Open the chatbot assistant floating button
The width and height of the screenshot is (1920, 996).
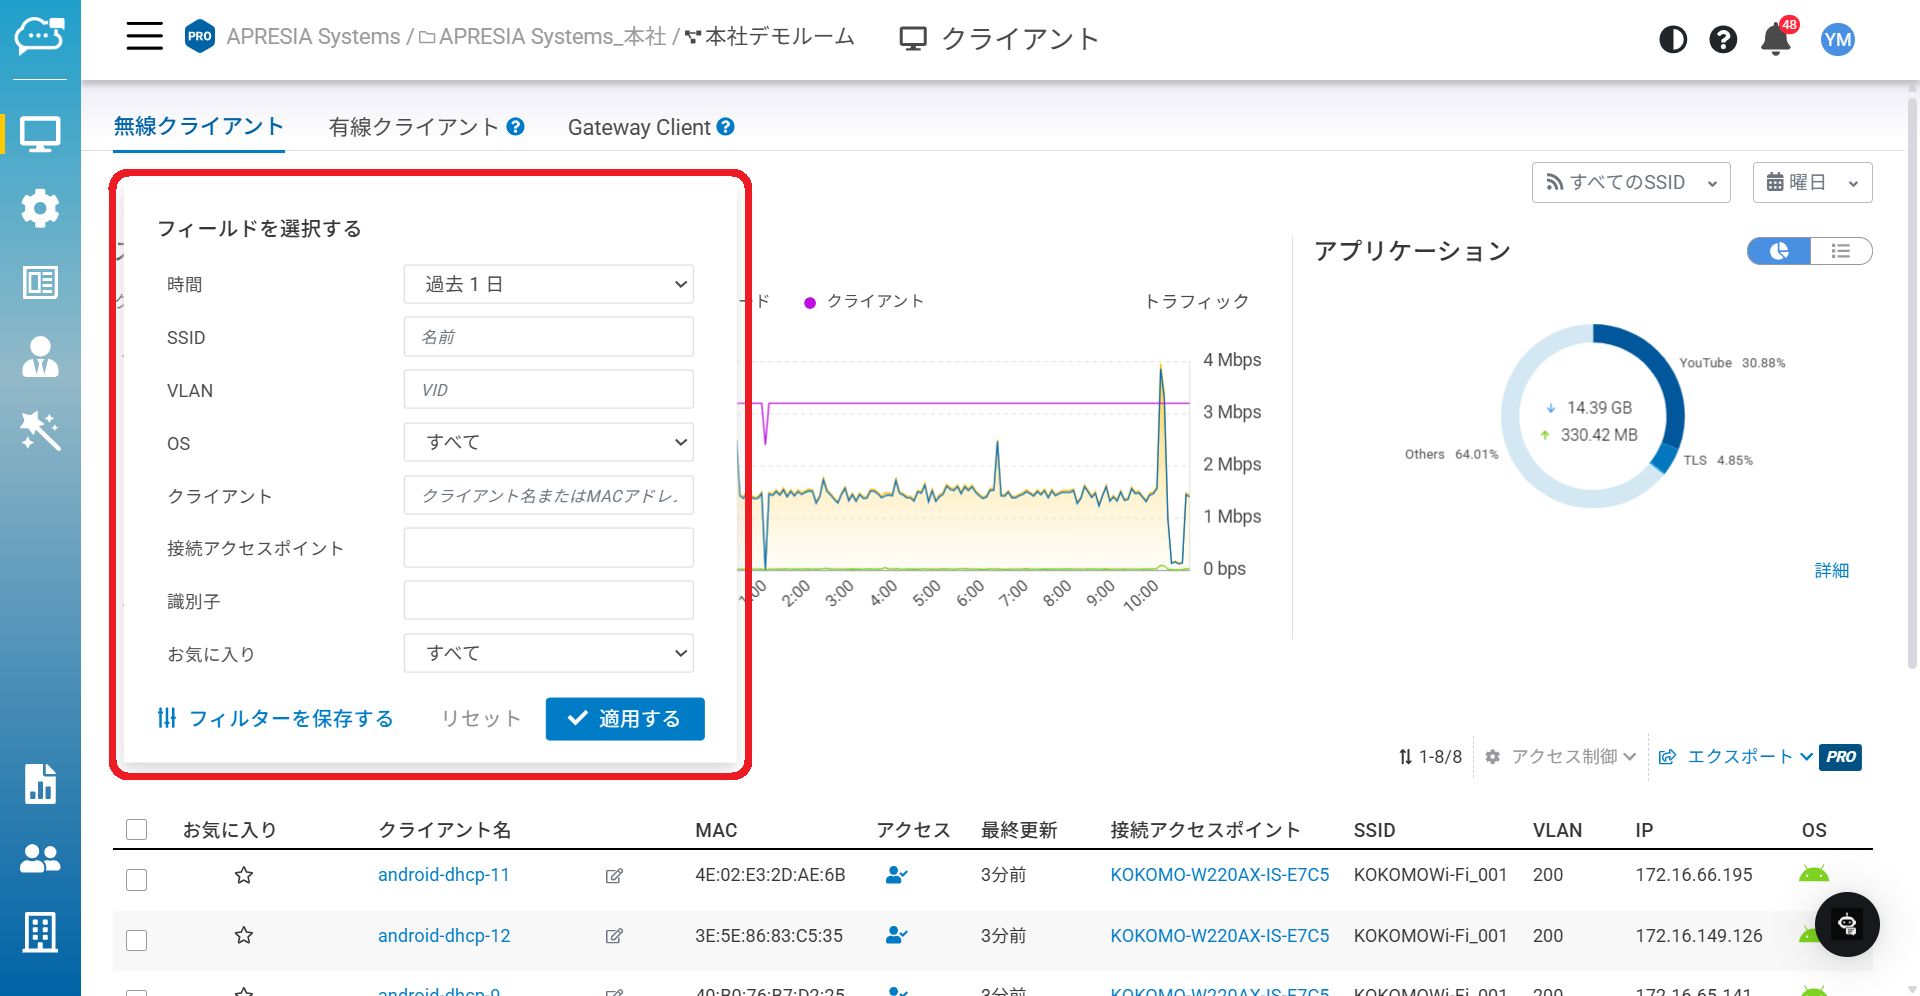click(x=1847, y=924)
